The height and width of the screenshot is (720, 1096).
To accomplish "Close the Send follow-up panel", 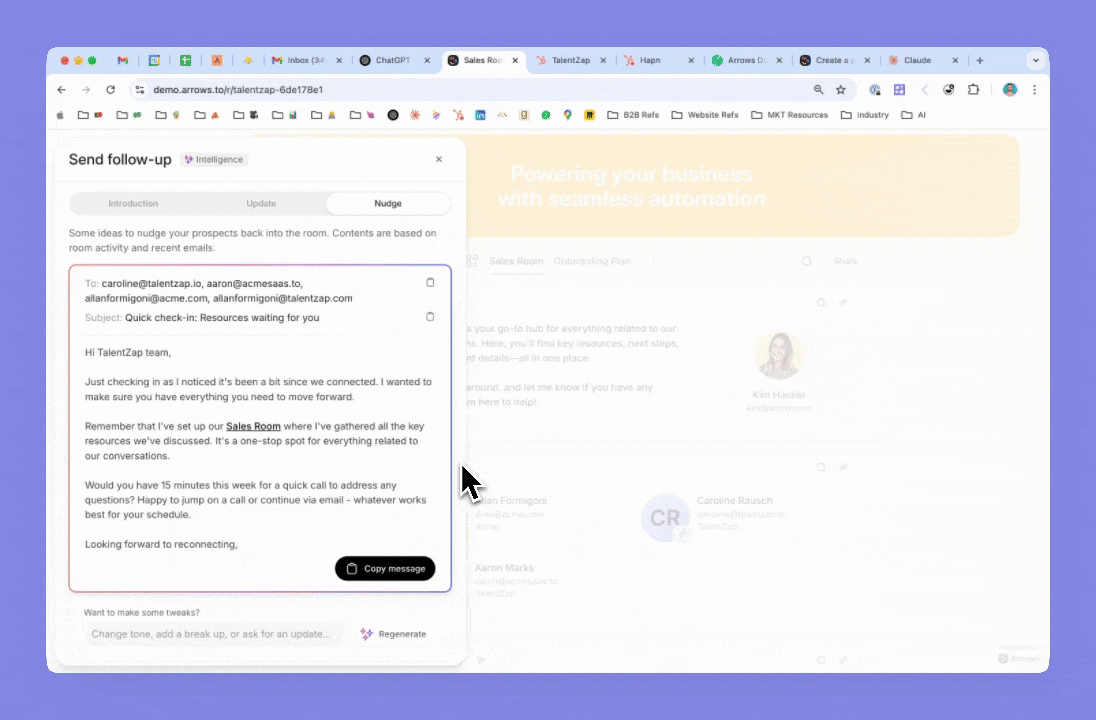I will pos(439,159).
